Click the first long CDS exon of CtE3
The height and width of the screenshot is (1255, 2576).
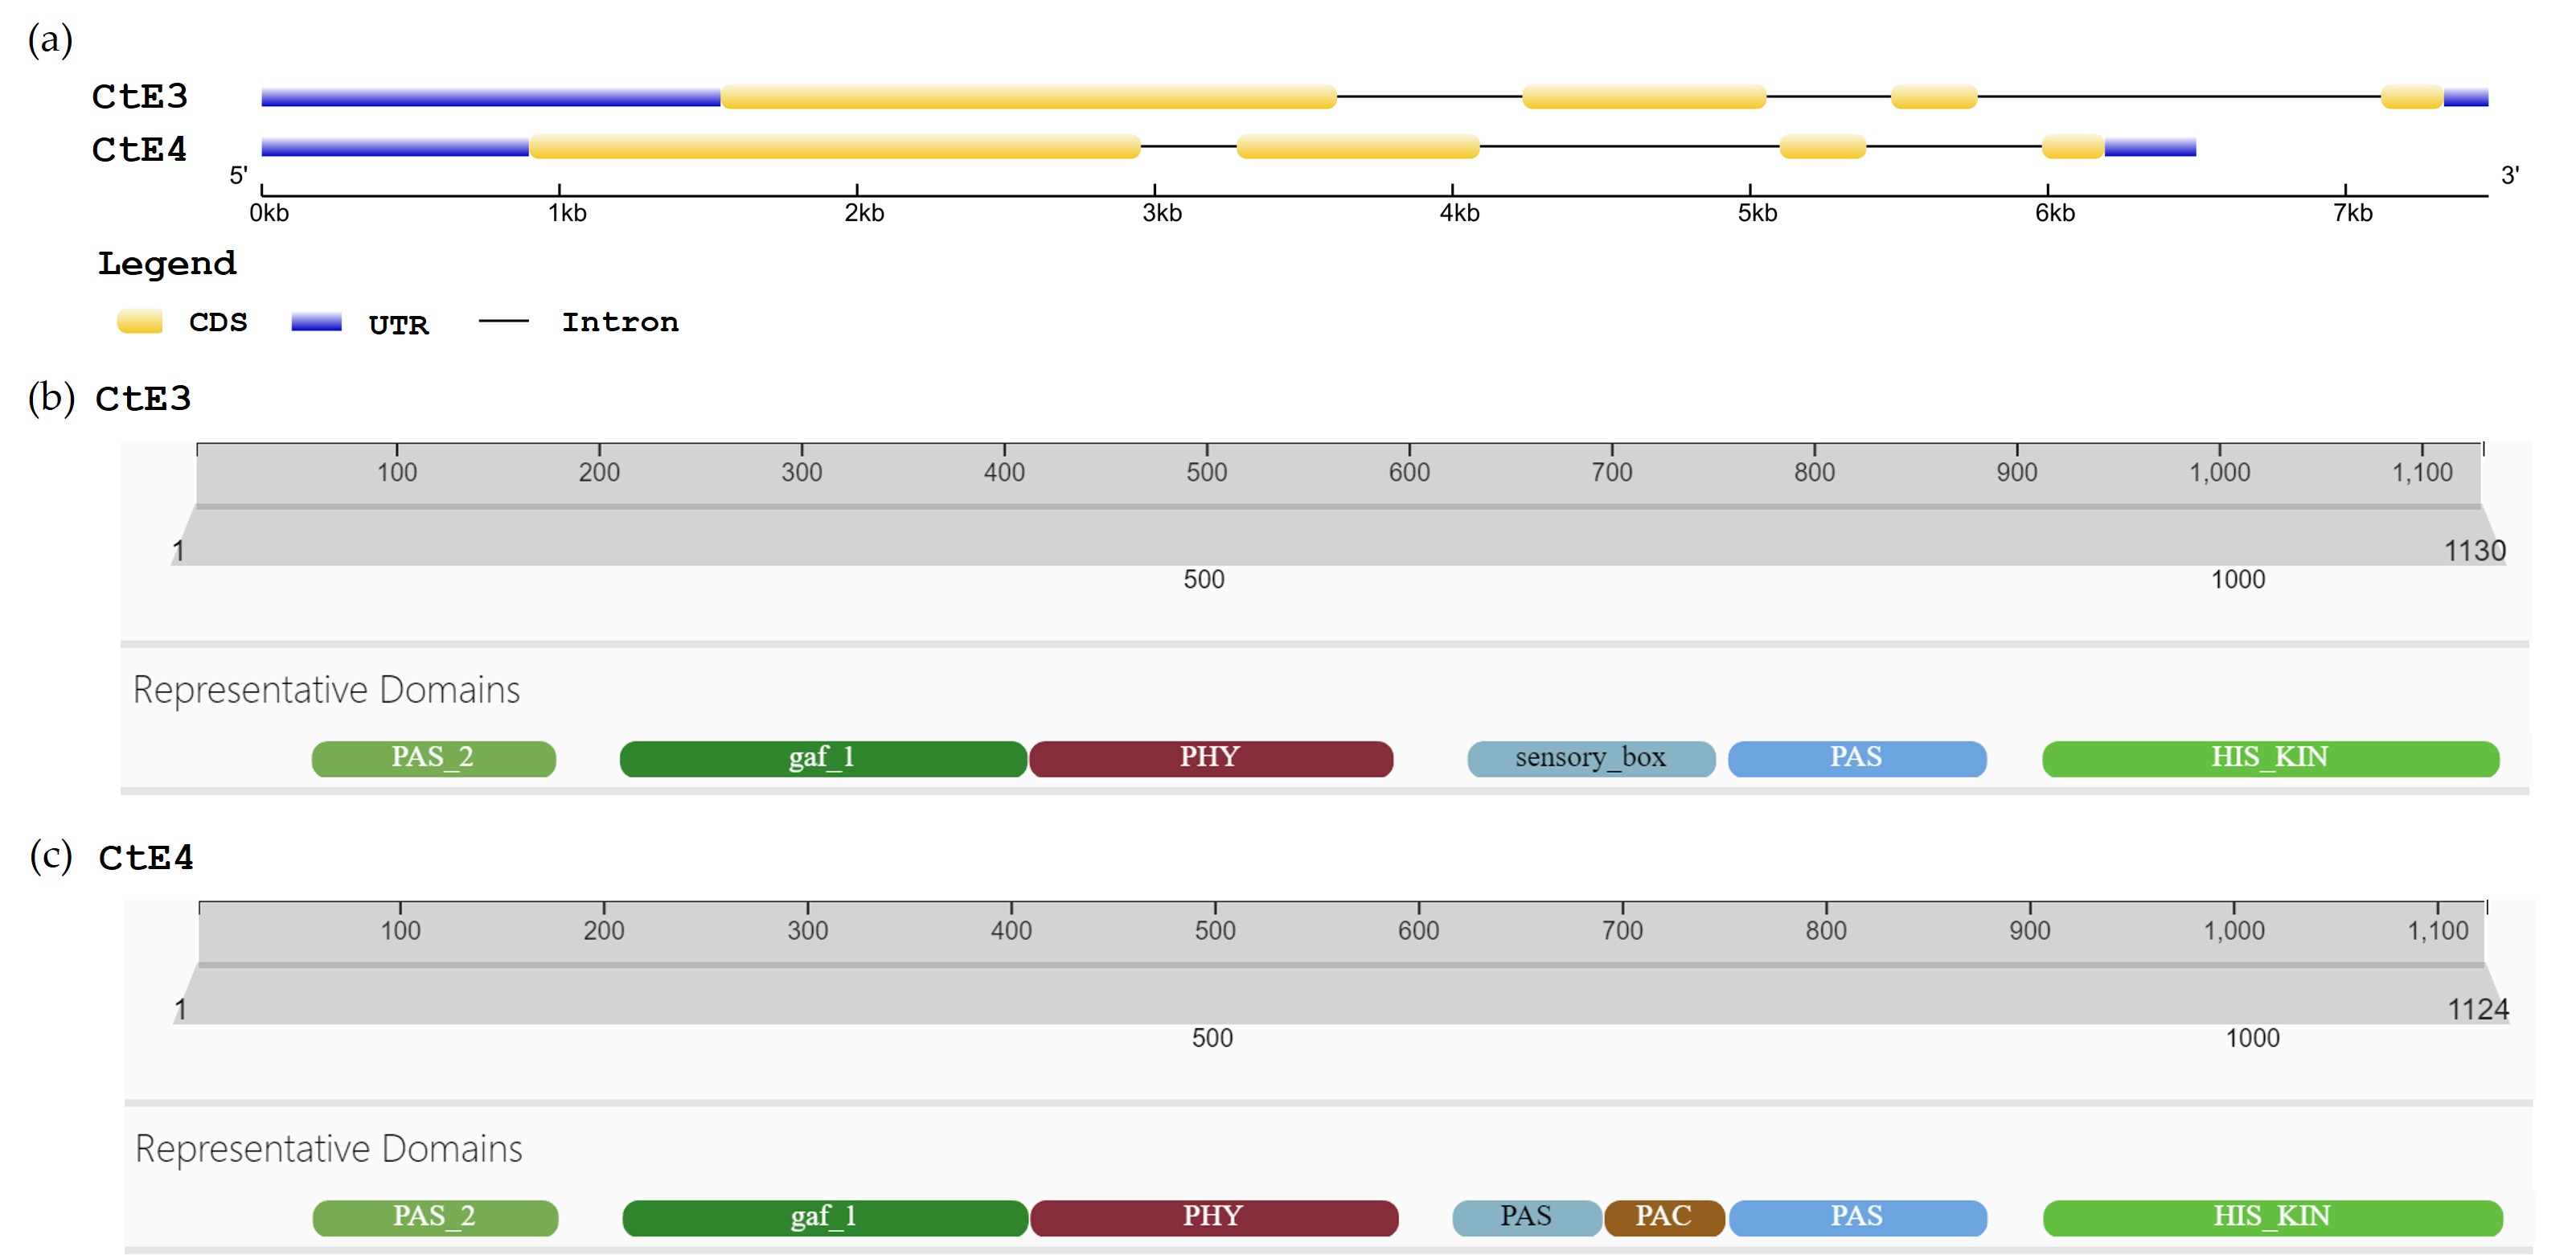[1028, 97]
